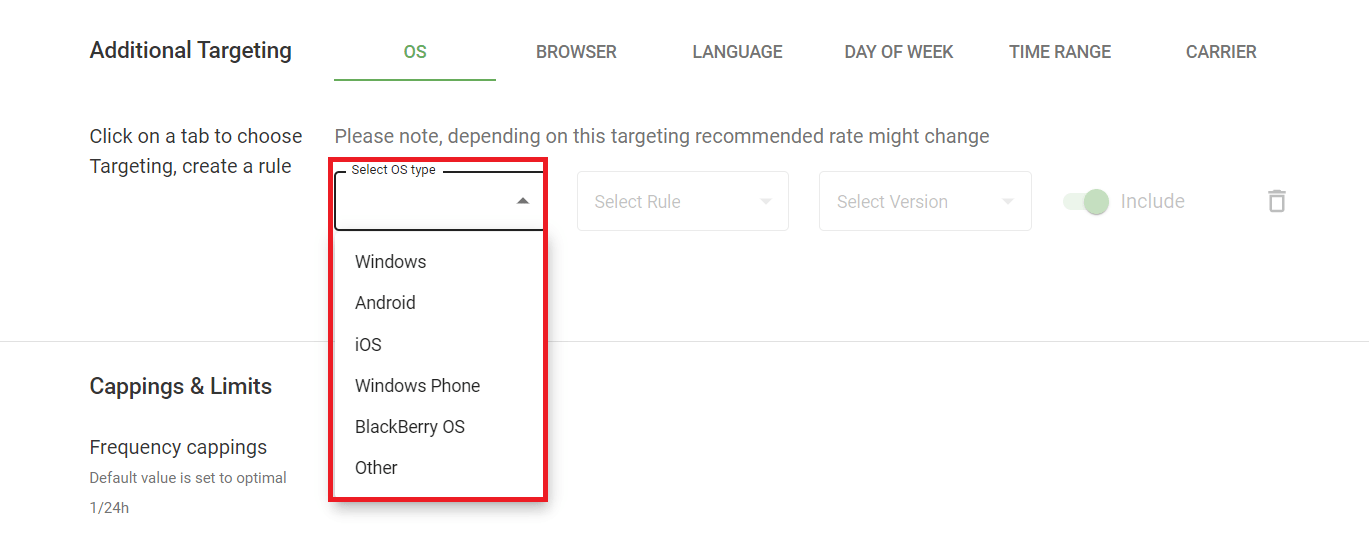The height and width of the screenshot is (537, 1369).
Task: Delete the targeting rule with trash icon
Action: [x=1276, y=201]
